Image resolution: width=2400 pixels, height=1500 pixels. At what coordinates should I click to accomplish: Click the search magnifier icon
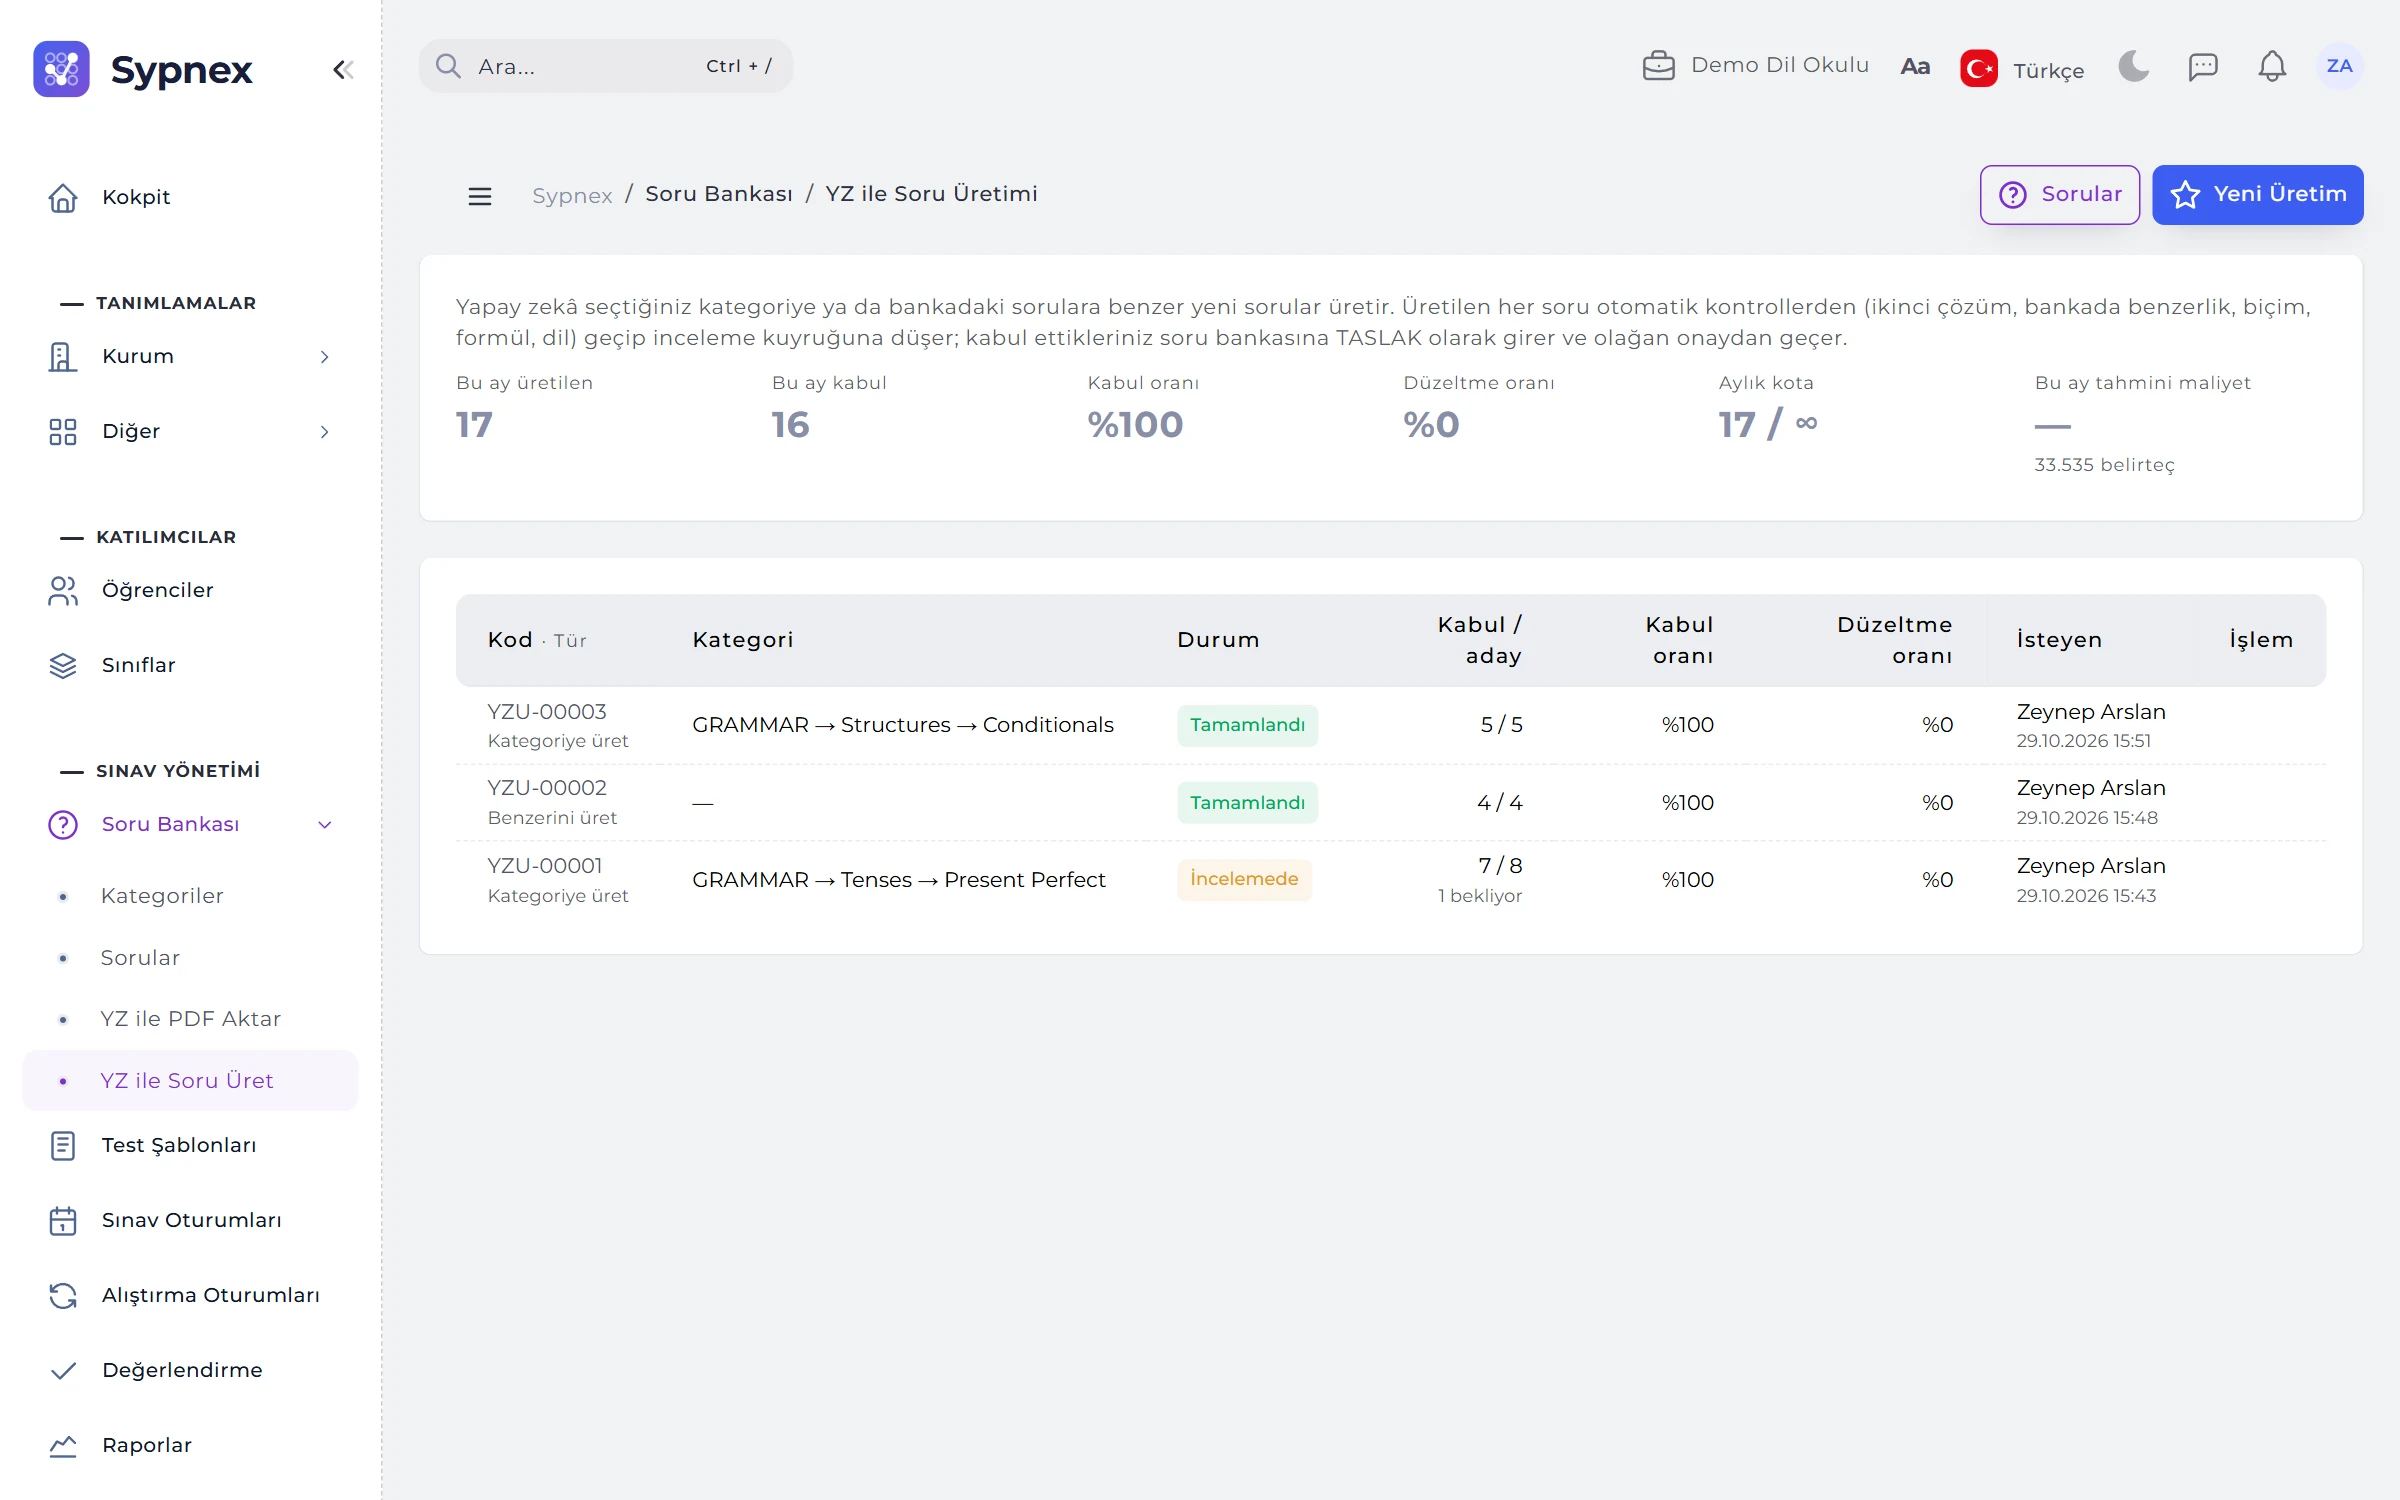[x=448, y=66]
